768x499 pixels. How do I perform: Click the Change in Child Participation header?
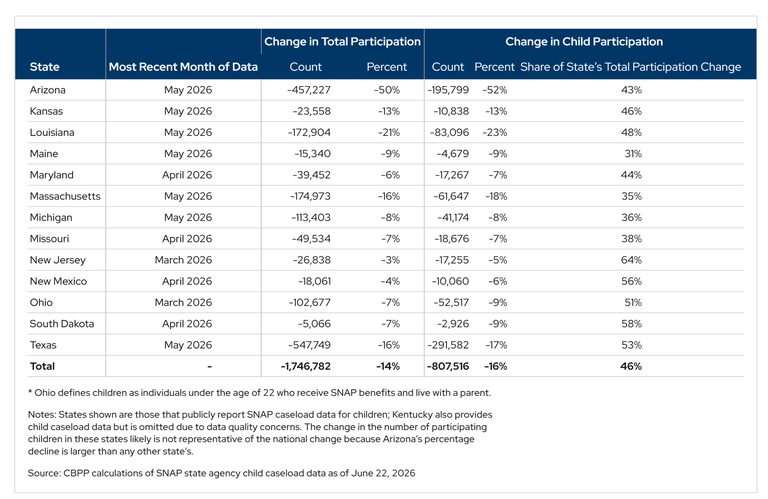584,42
